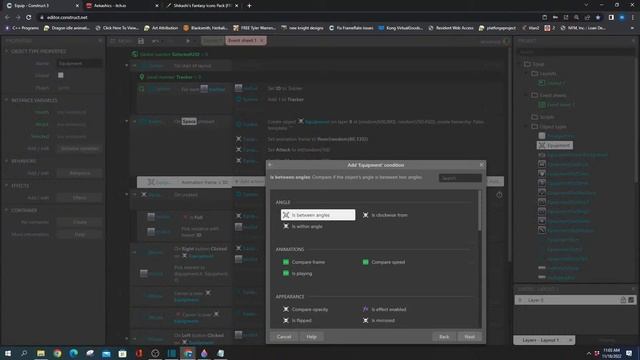Click the dialog's back arrow icon

270,165
